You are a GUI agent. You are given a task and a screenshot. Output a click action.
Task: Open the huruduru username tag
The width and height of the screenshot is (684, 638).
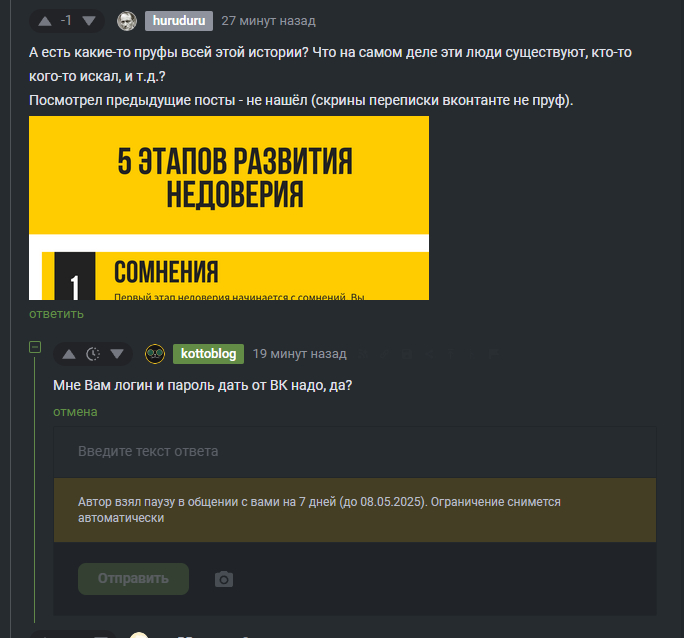point(179,21)
